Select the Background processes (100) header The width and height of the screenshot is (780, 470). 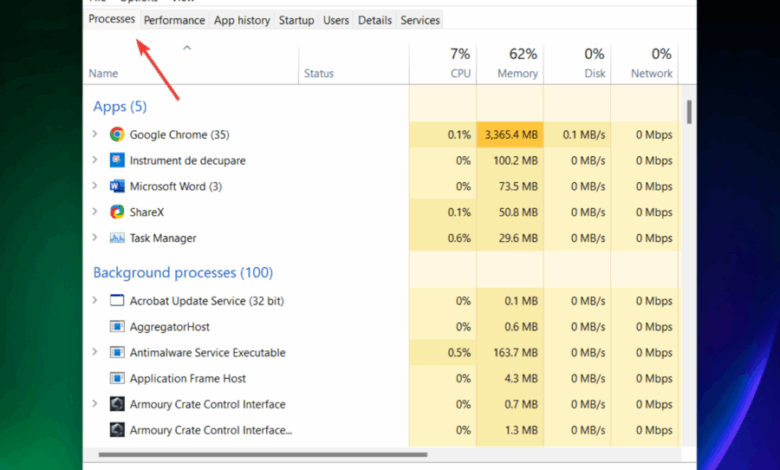tap(183, 273)
